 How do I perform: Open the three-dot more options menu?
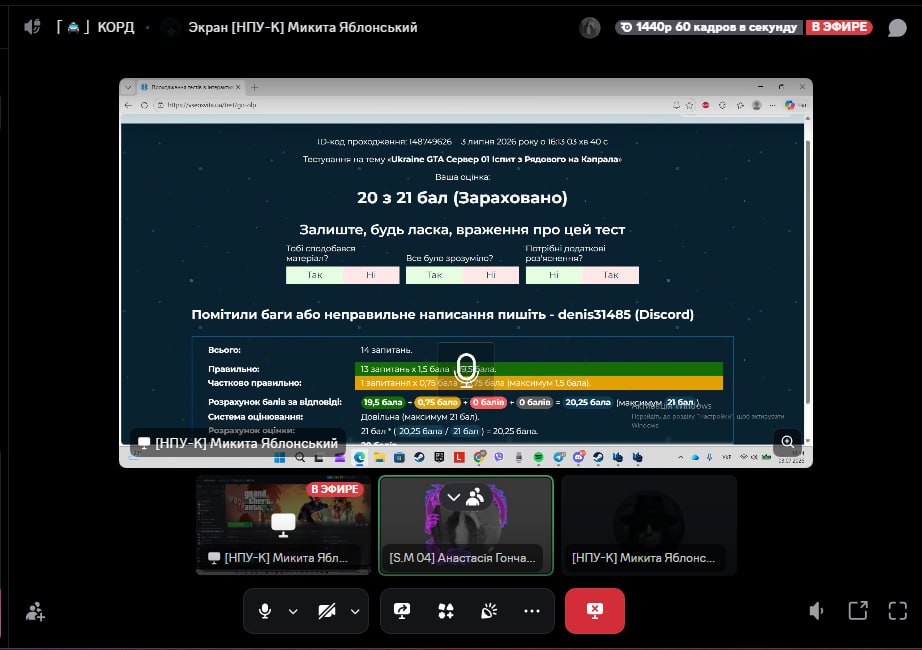pyautogui.click(x=532, y=611)
